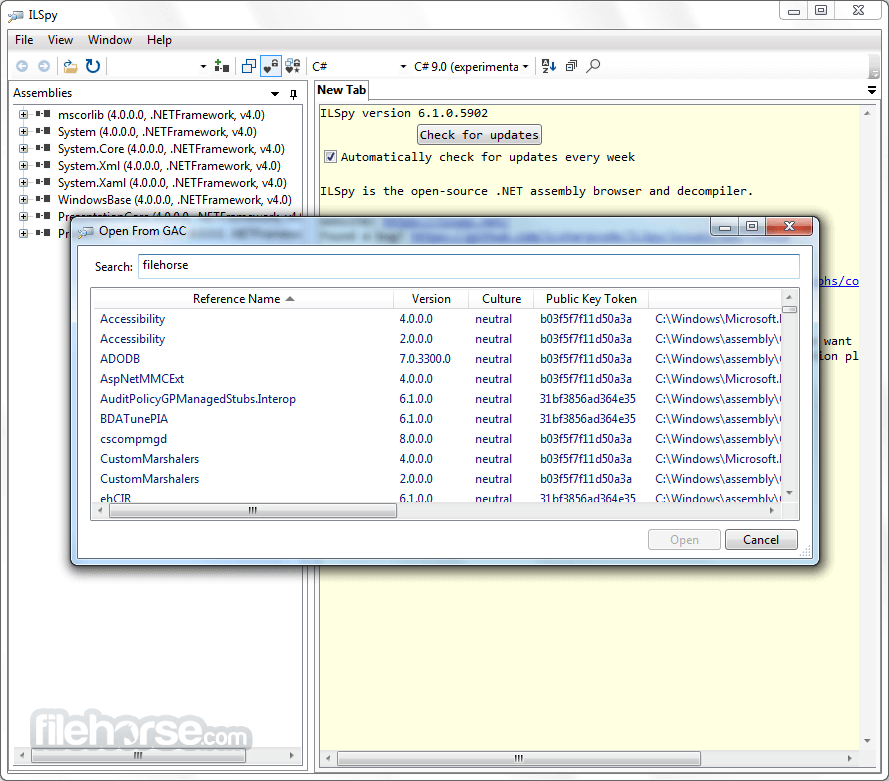The width and height of the screenshot is (889, 781).
Task: Click Cancel in Open From GAC dialog
Action: tap(761, 540)
